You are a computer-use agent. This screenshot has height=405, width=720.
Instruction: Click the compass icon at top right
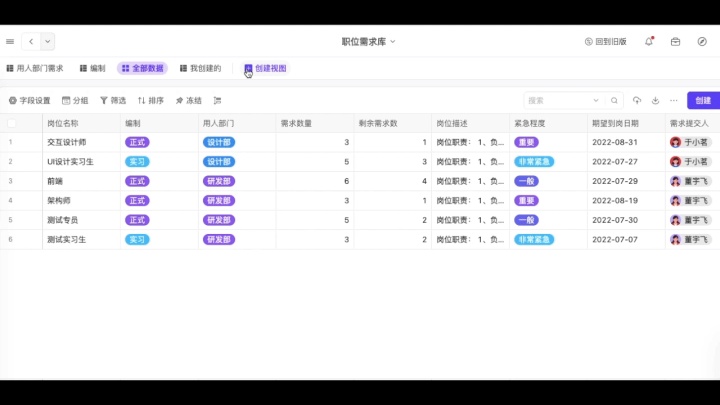(702, 41)
